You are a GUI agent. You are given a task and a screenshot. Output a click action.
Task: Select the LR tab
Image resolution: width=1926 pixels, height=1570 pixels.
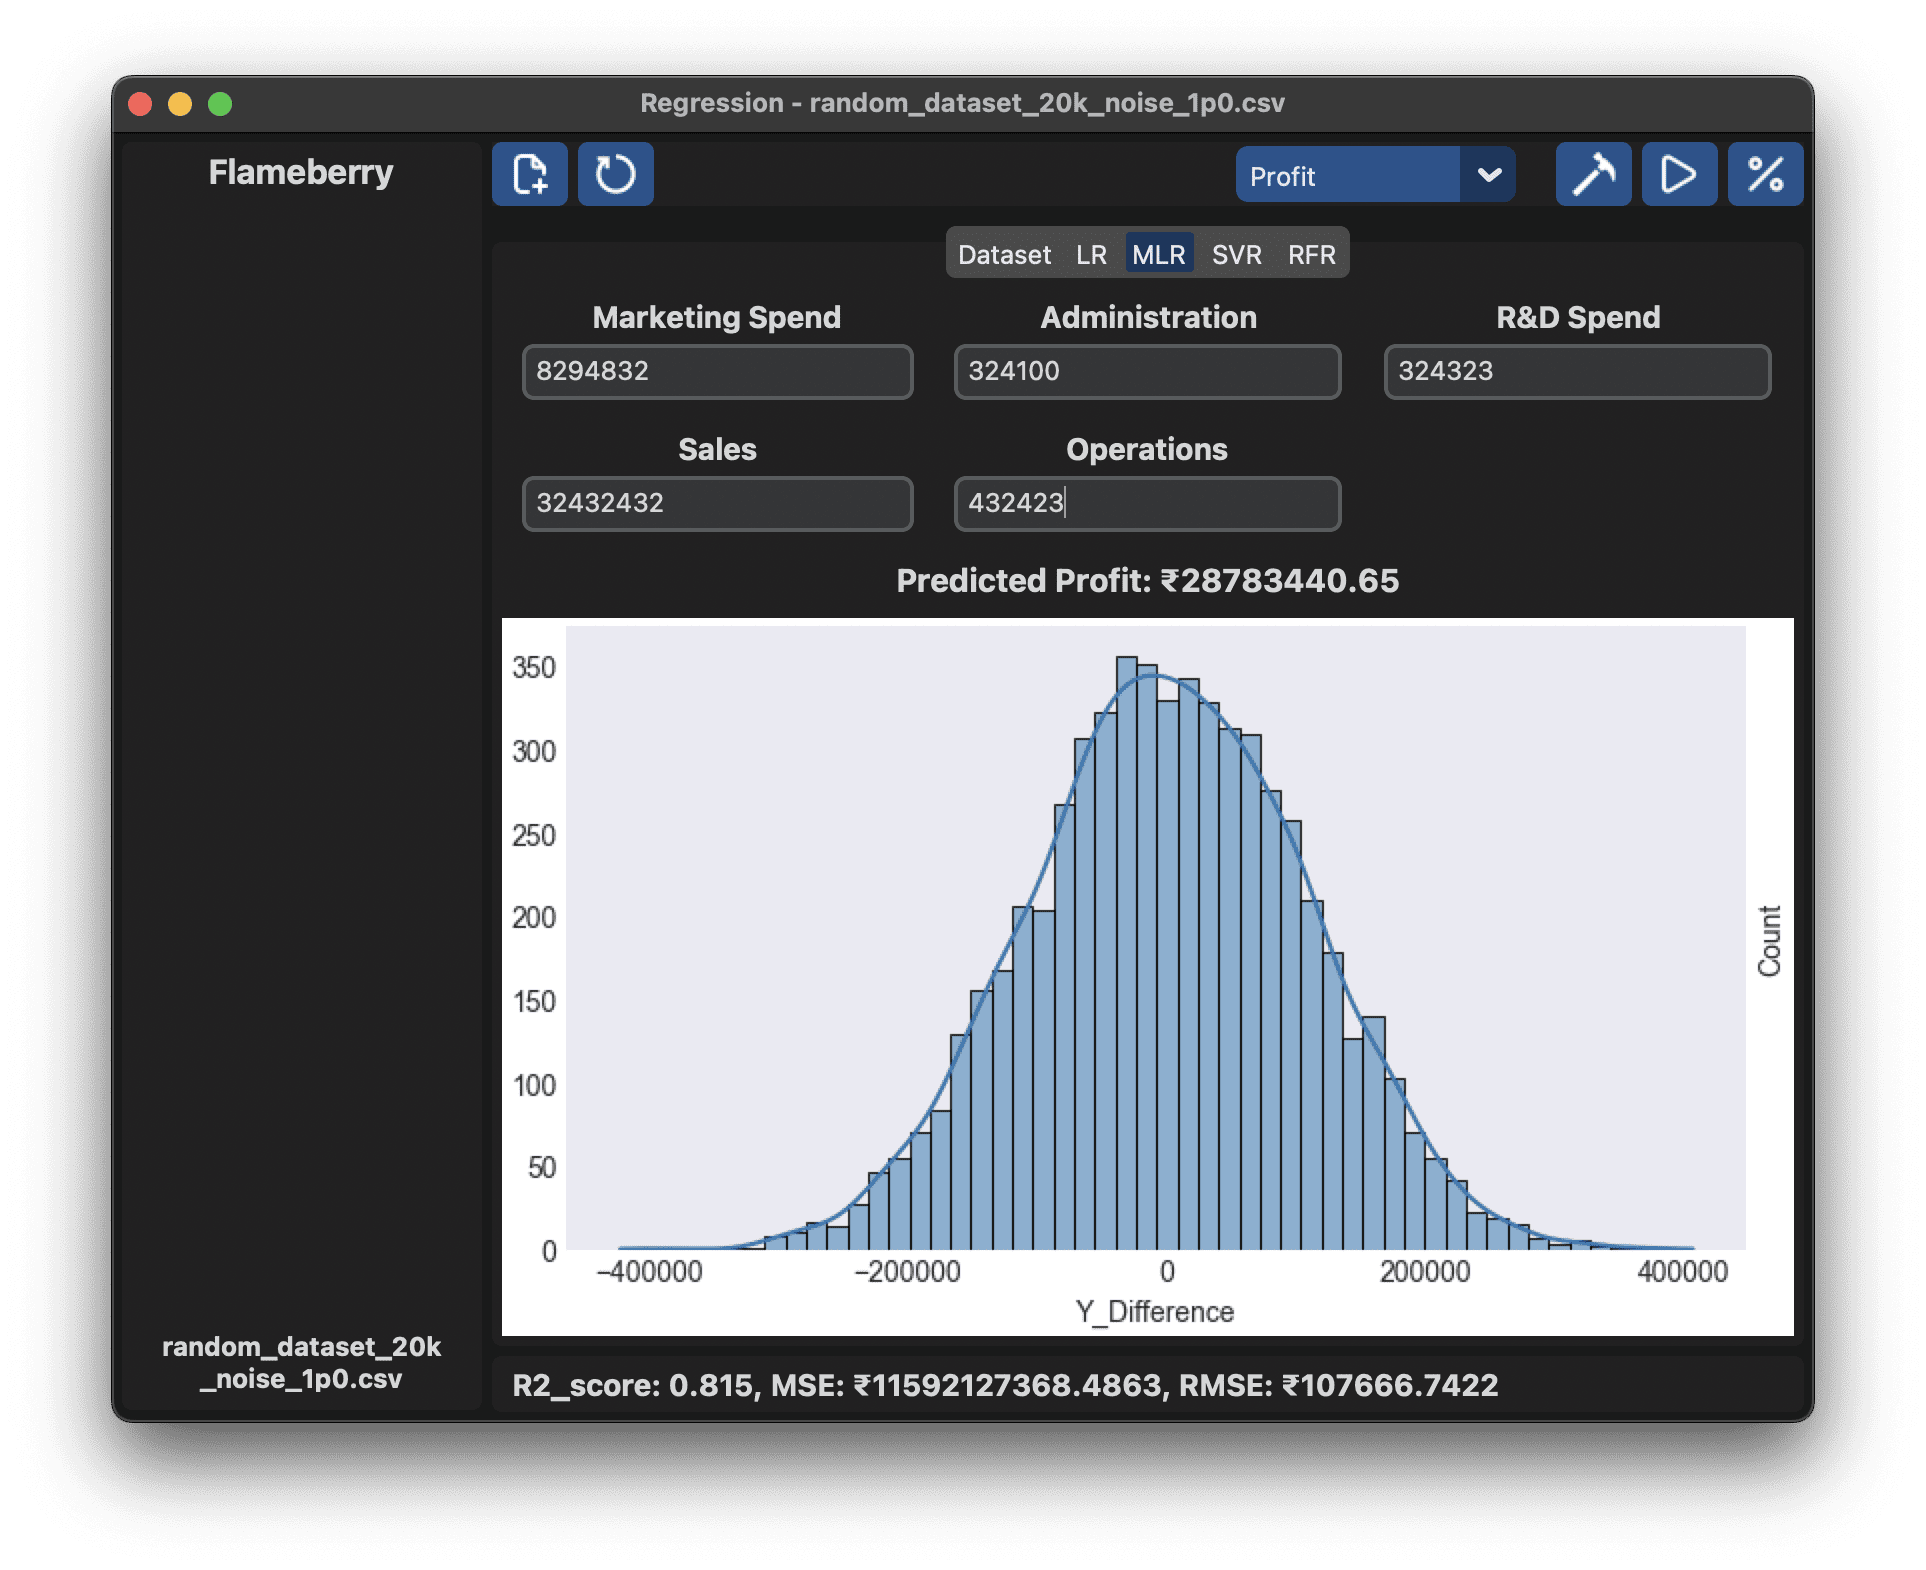pos(1091,255)
